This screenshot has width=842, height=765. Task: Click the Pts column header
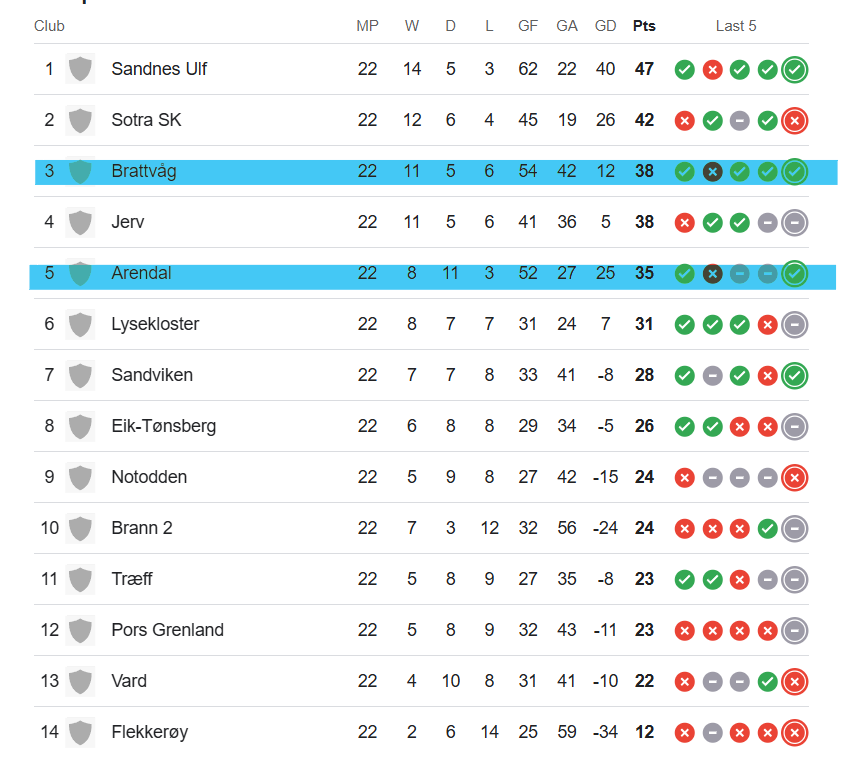click(644, 26)
